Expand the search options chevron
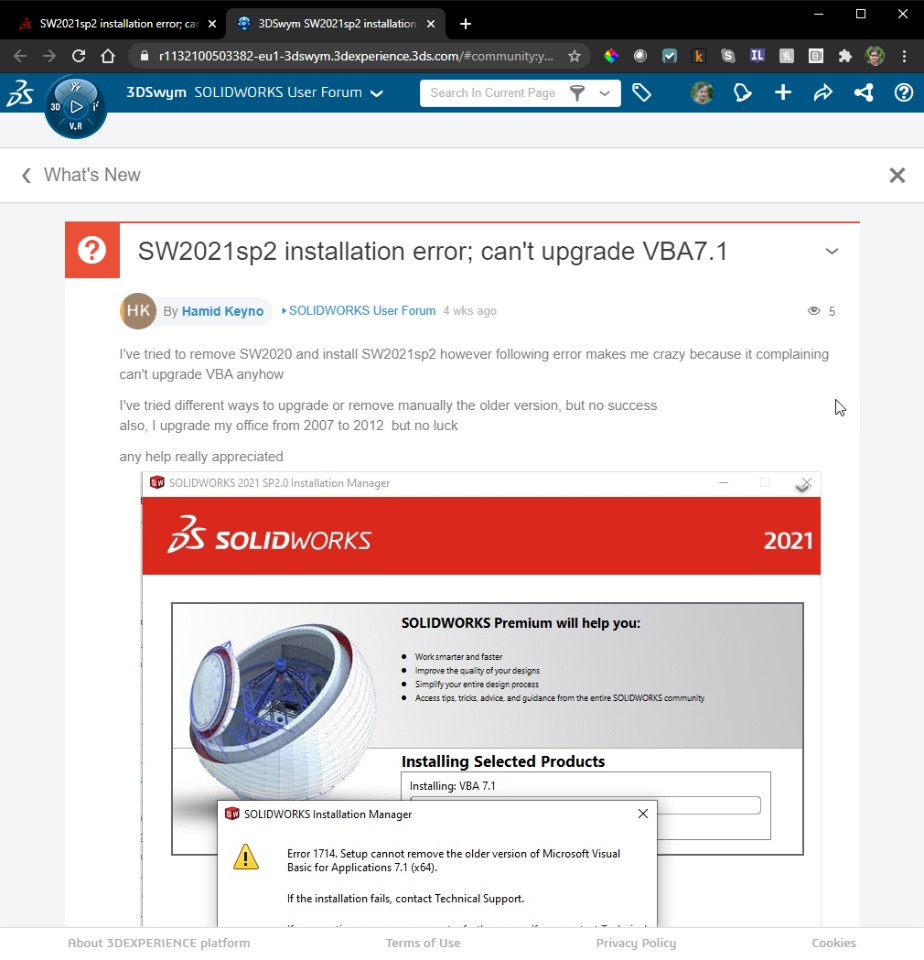Viewport: 924px width, 960px height. (605, 94)
